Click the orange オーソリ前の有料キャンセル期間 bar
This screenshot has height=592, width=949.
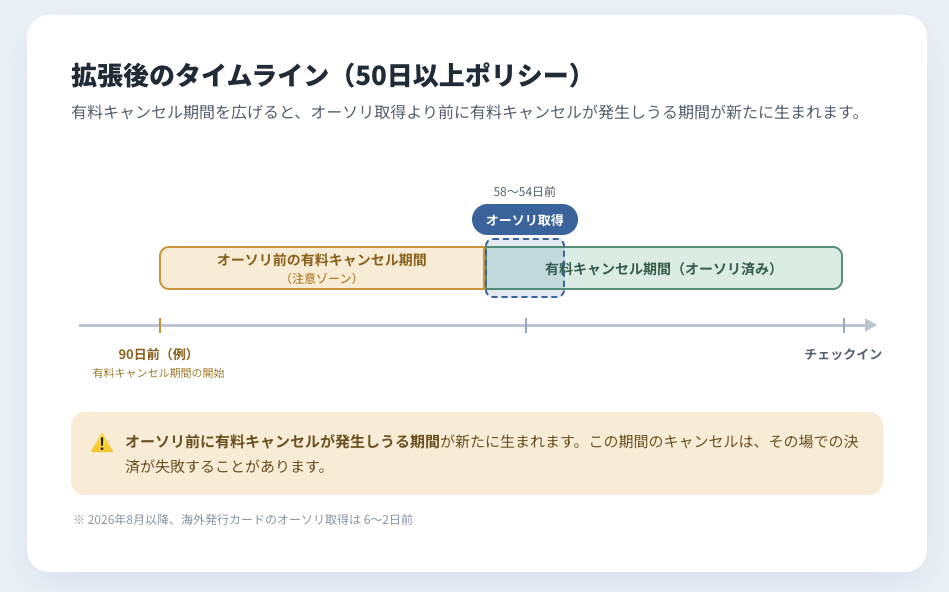tap(322, 268)
